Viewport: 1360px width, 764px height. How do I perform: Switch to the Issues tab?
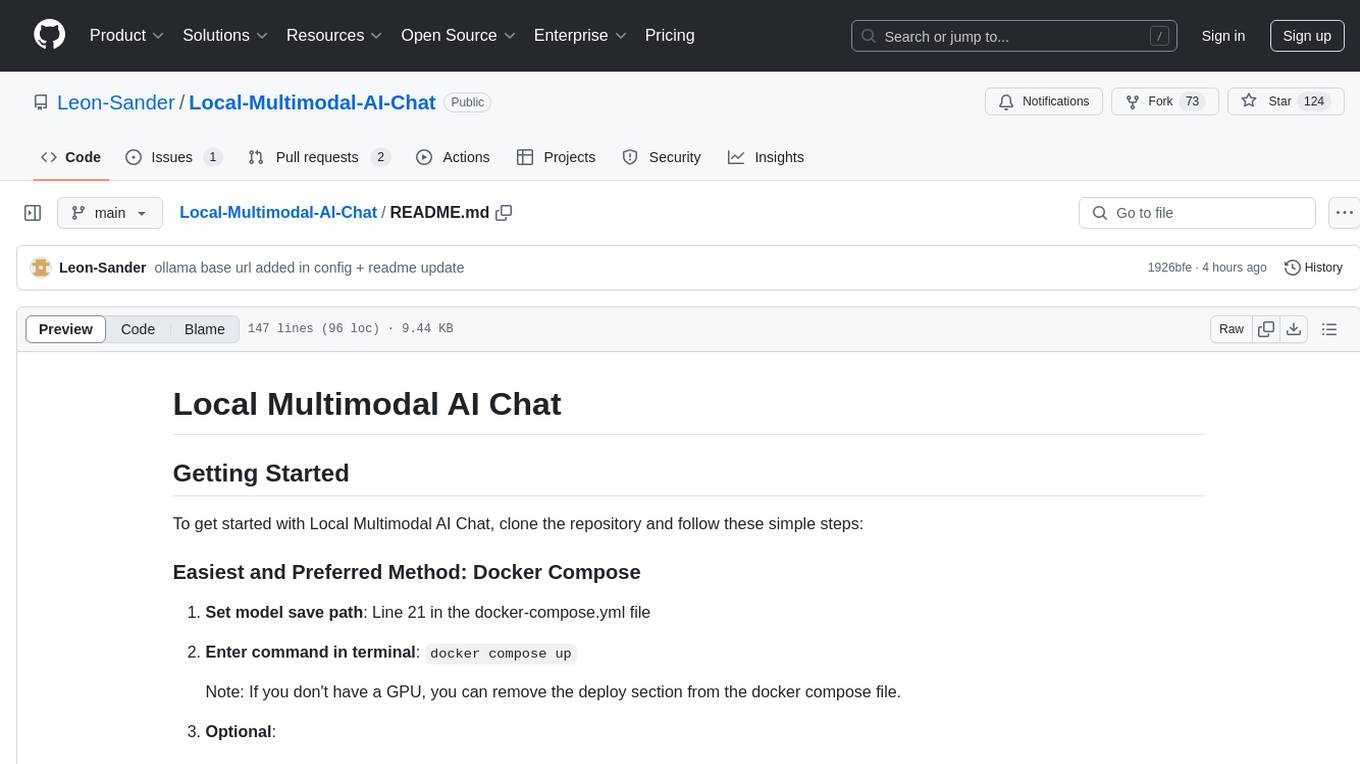(173, 157)
